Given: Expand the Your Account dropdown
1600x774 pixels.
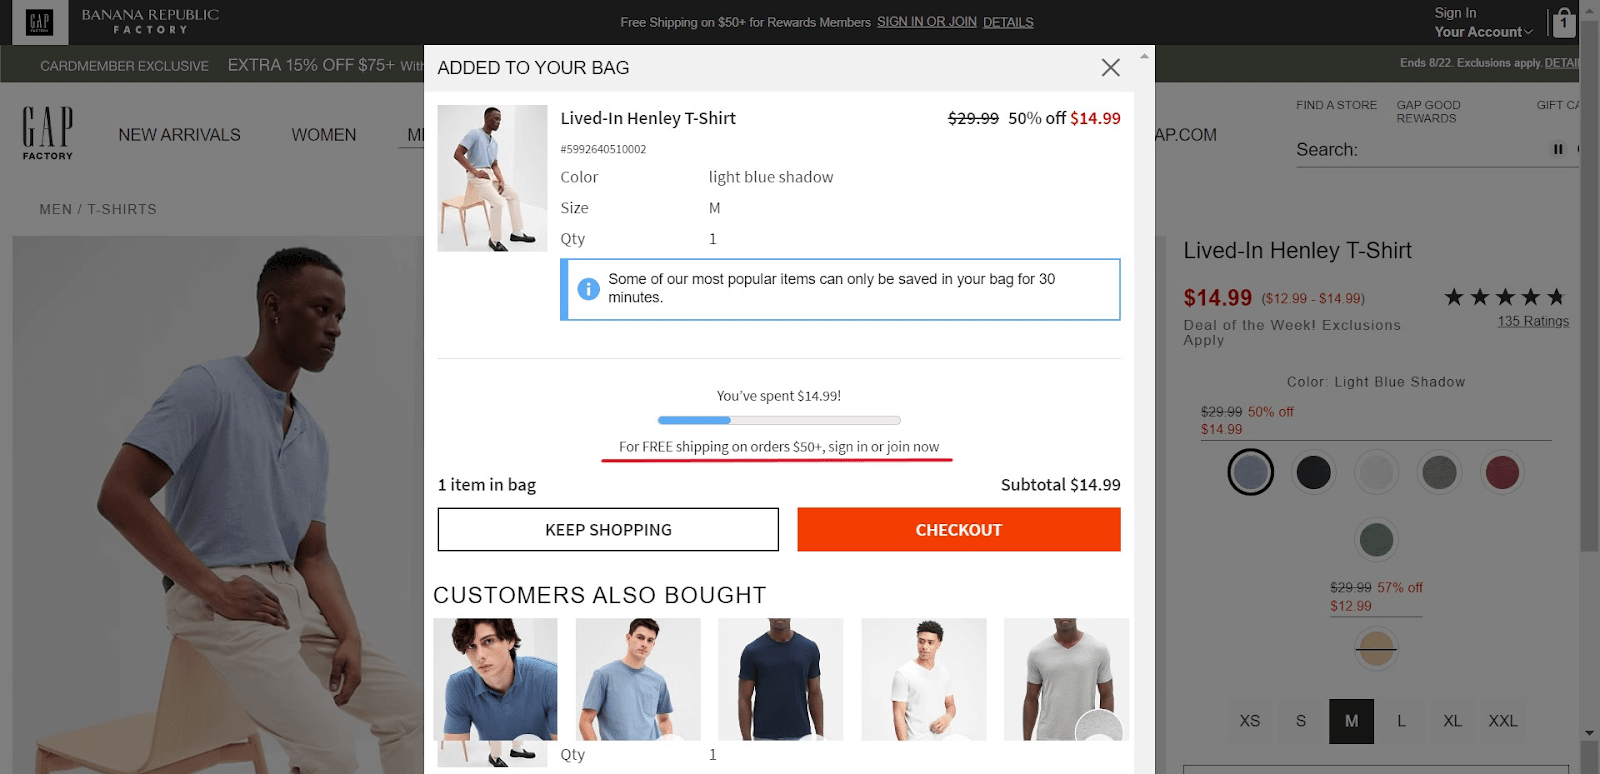Looking at the screenshot, I should point(1483,32).
